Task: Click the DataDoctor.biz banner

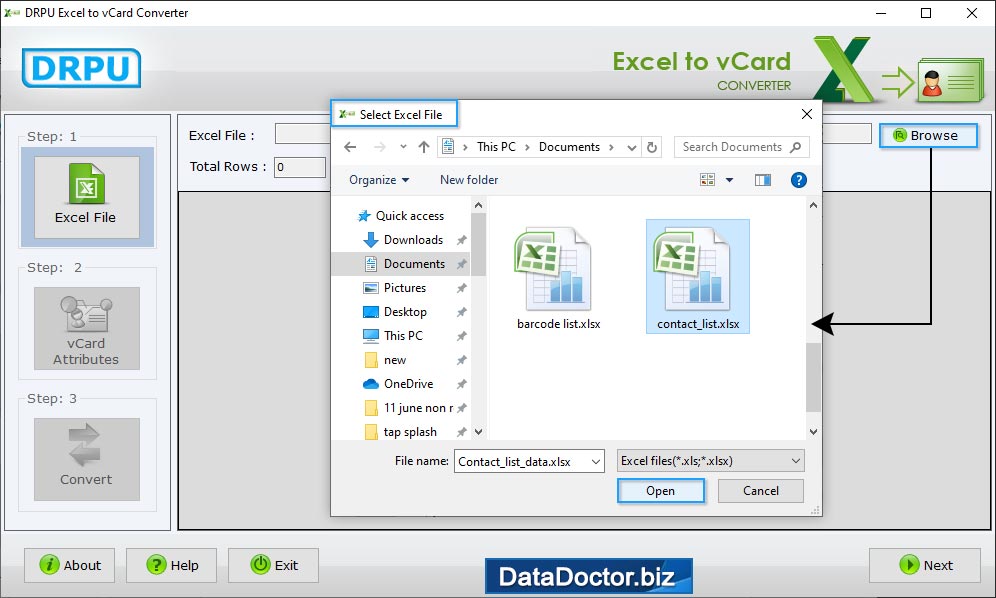Action: click(588, 576)
